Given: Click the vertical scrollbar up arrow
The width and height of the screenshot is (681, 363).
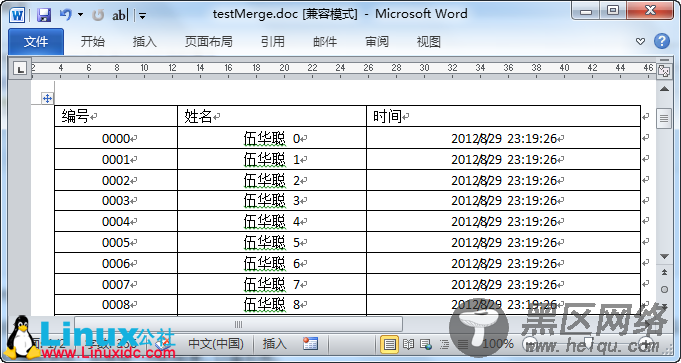Looking at the screenshot, I should point(664,89).
